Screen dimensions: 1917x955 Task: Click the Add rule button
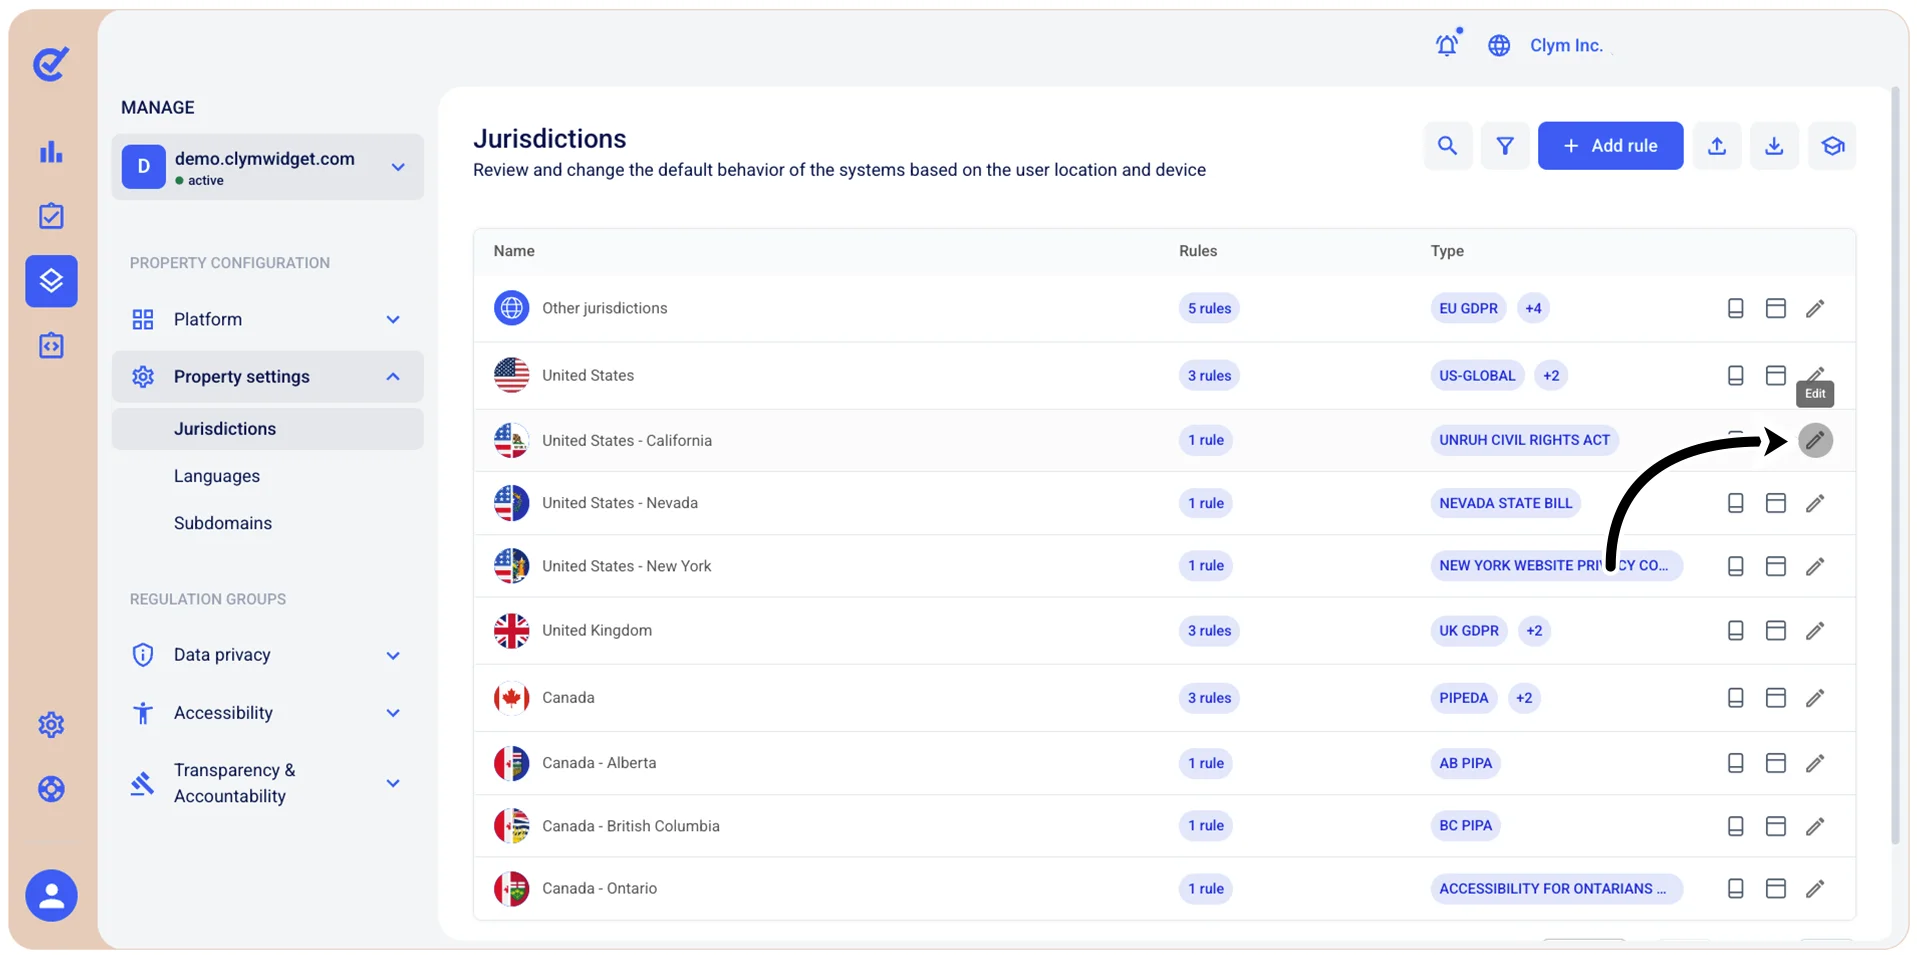coord(1610,146)
